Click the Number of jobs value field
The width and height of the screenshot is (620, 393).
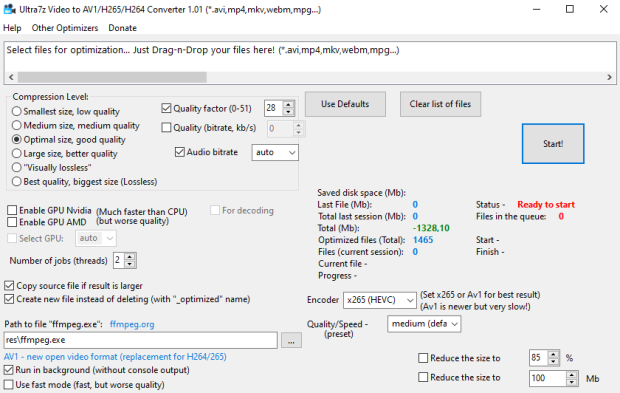(119, 261)
